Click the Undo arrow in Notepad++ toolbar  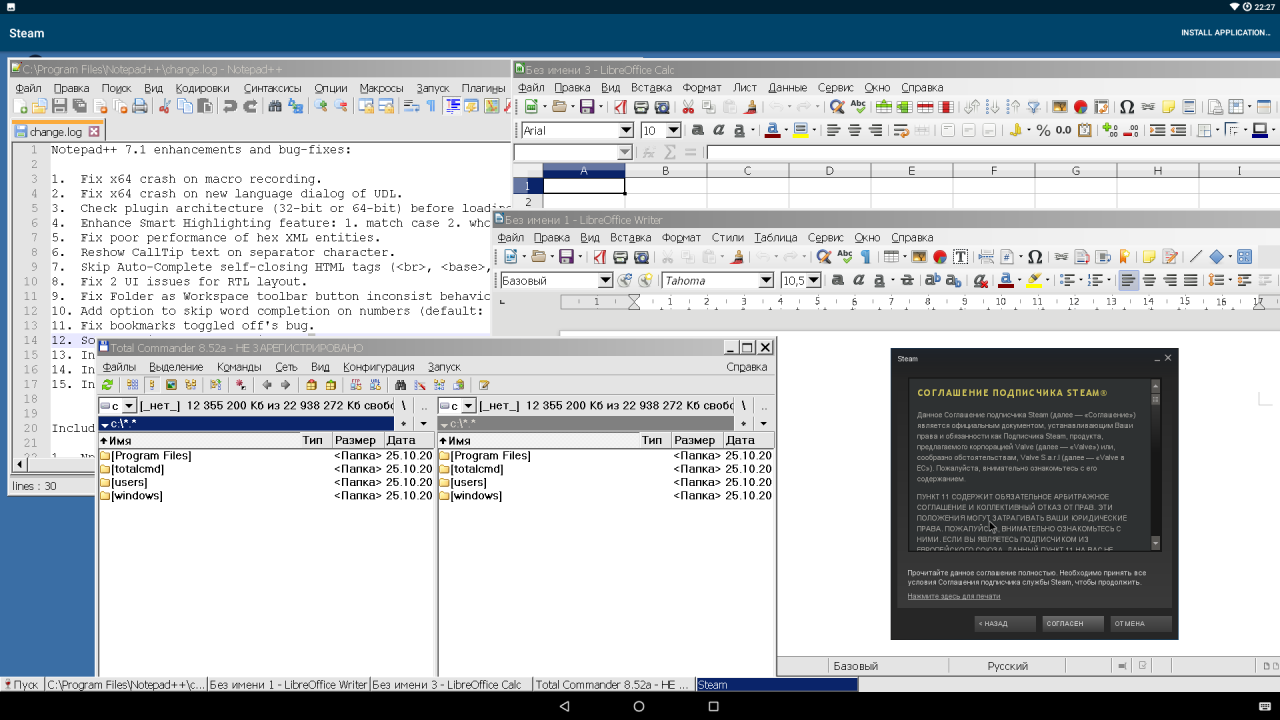point(231,105)
